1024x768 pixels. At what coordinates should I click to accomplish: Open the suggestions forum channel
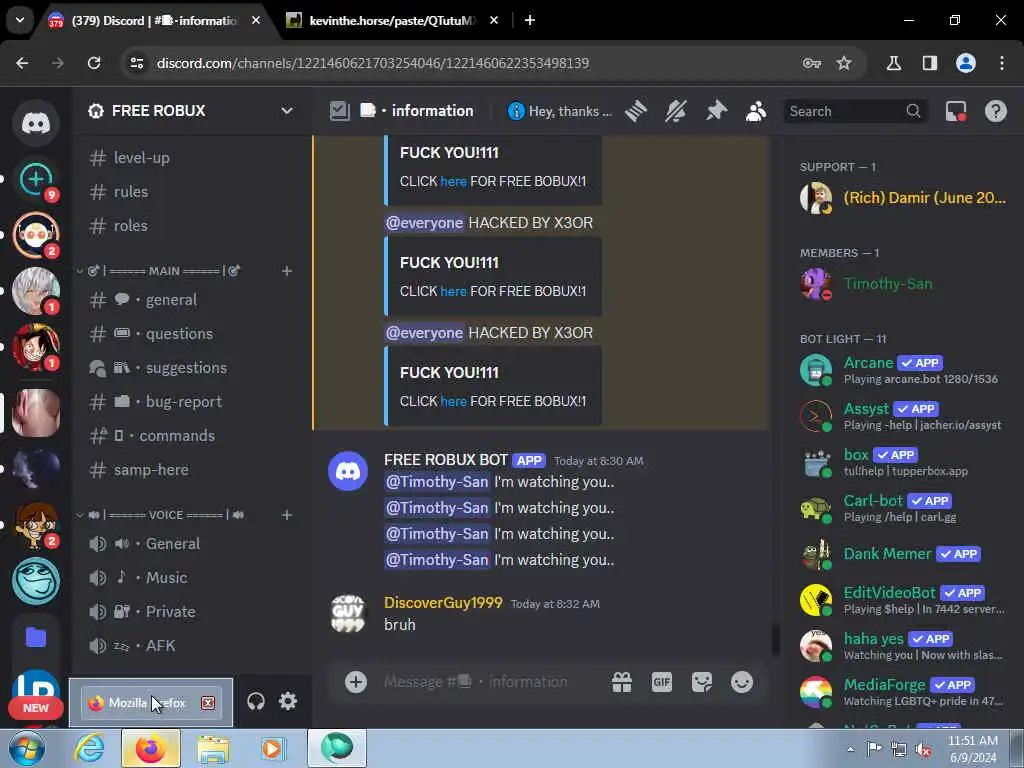click(x=191, y=368)
